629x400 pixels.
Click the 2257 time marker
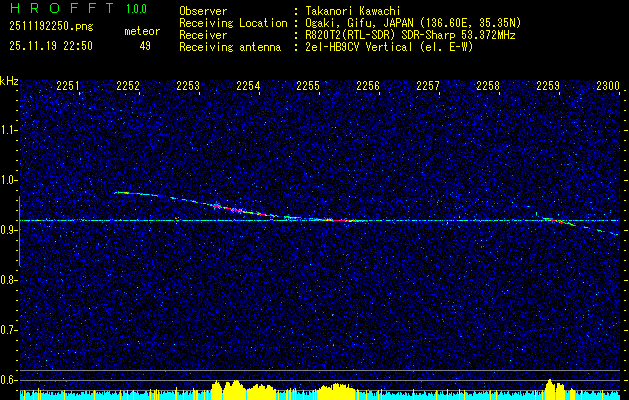[428, 85]
